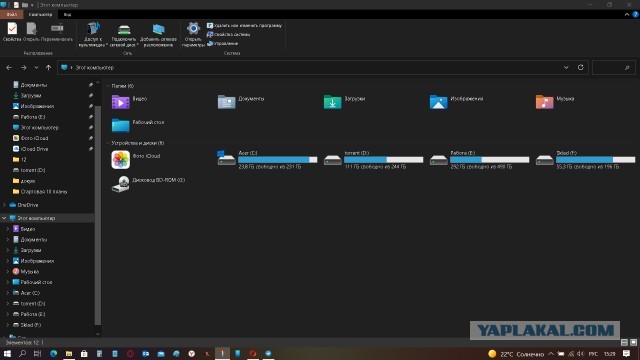
Task: Open Свойства in the ribbon
Action: (12, 32)
